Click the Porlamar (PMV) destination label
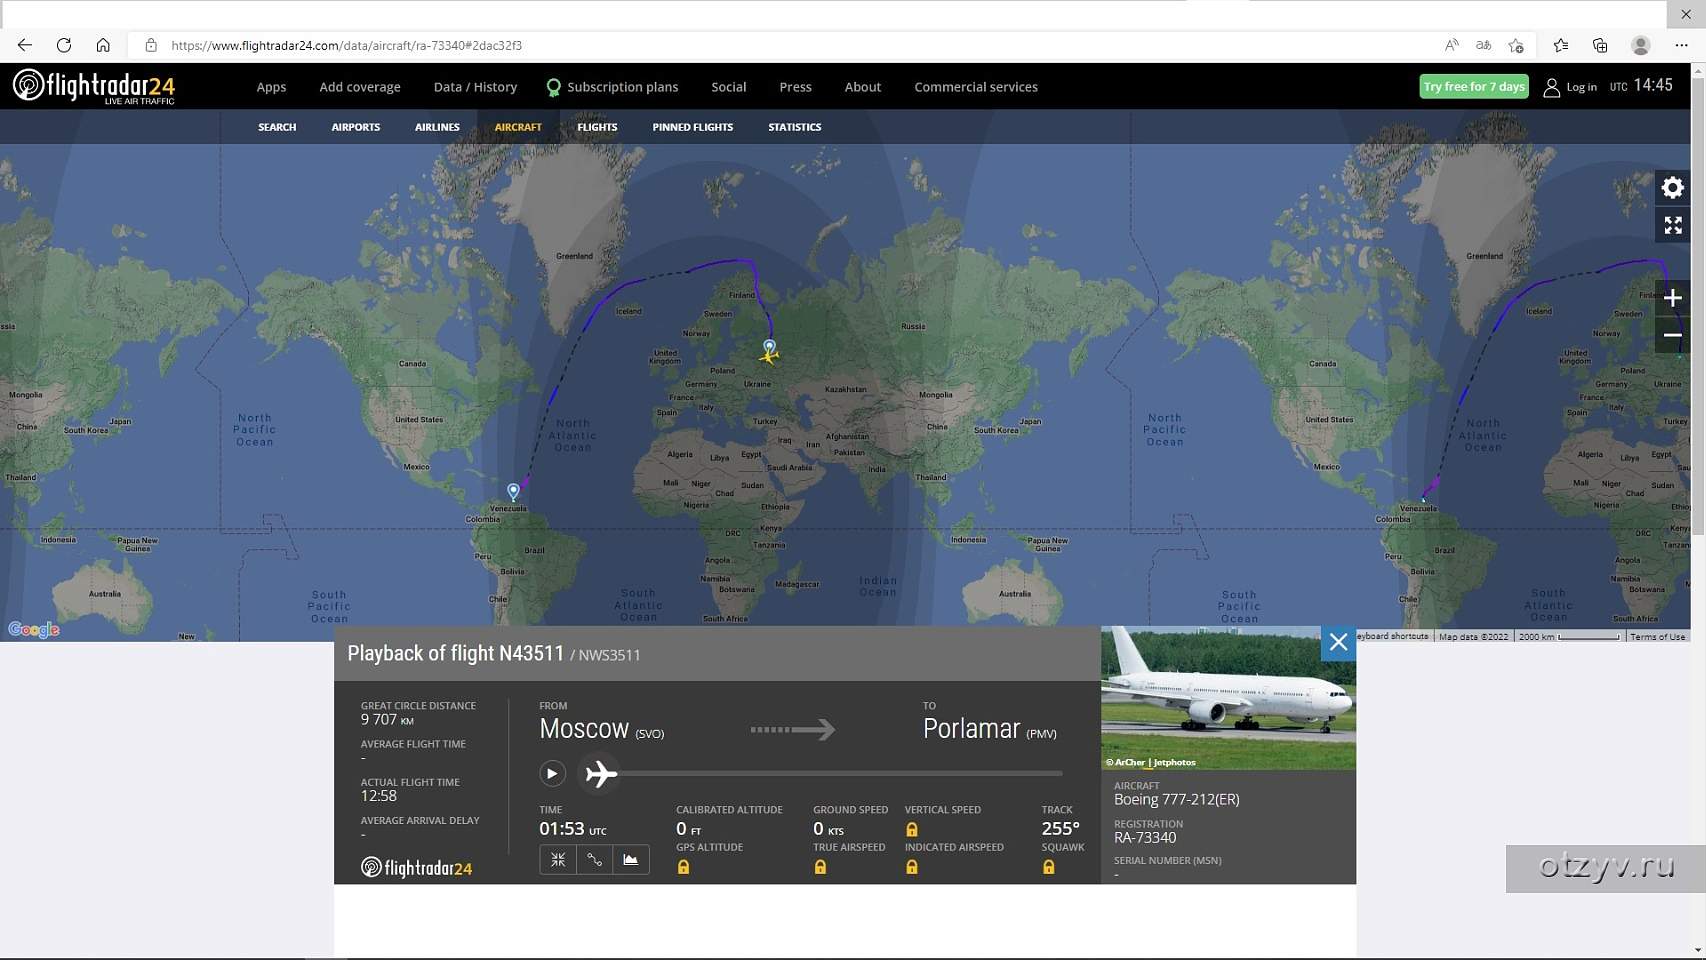The height and width of the screenshot is (960, 1706). [x=990, y=729]
